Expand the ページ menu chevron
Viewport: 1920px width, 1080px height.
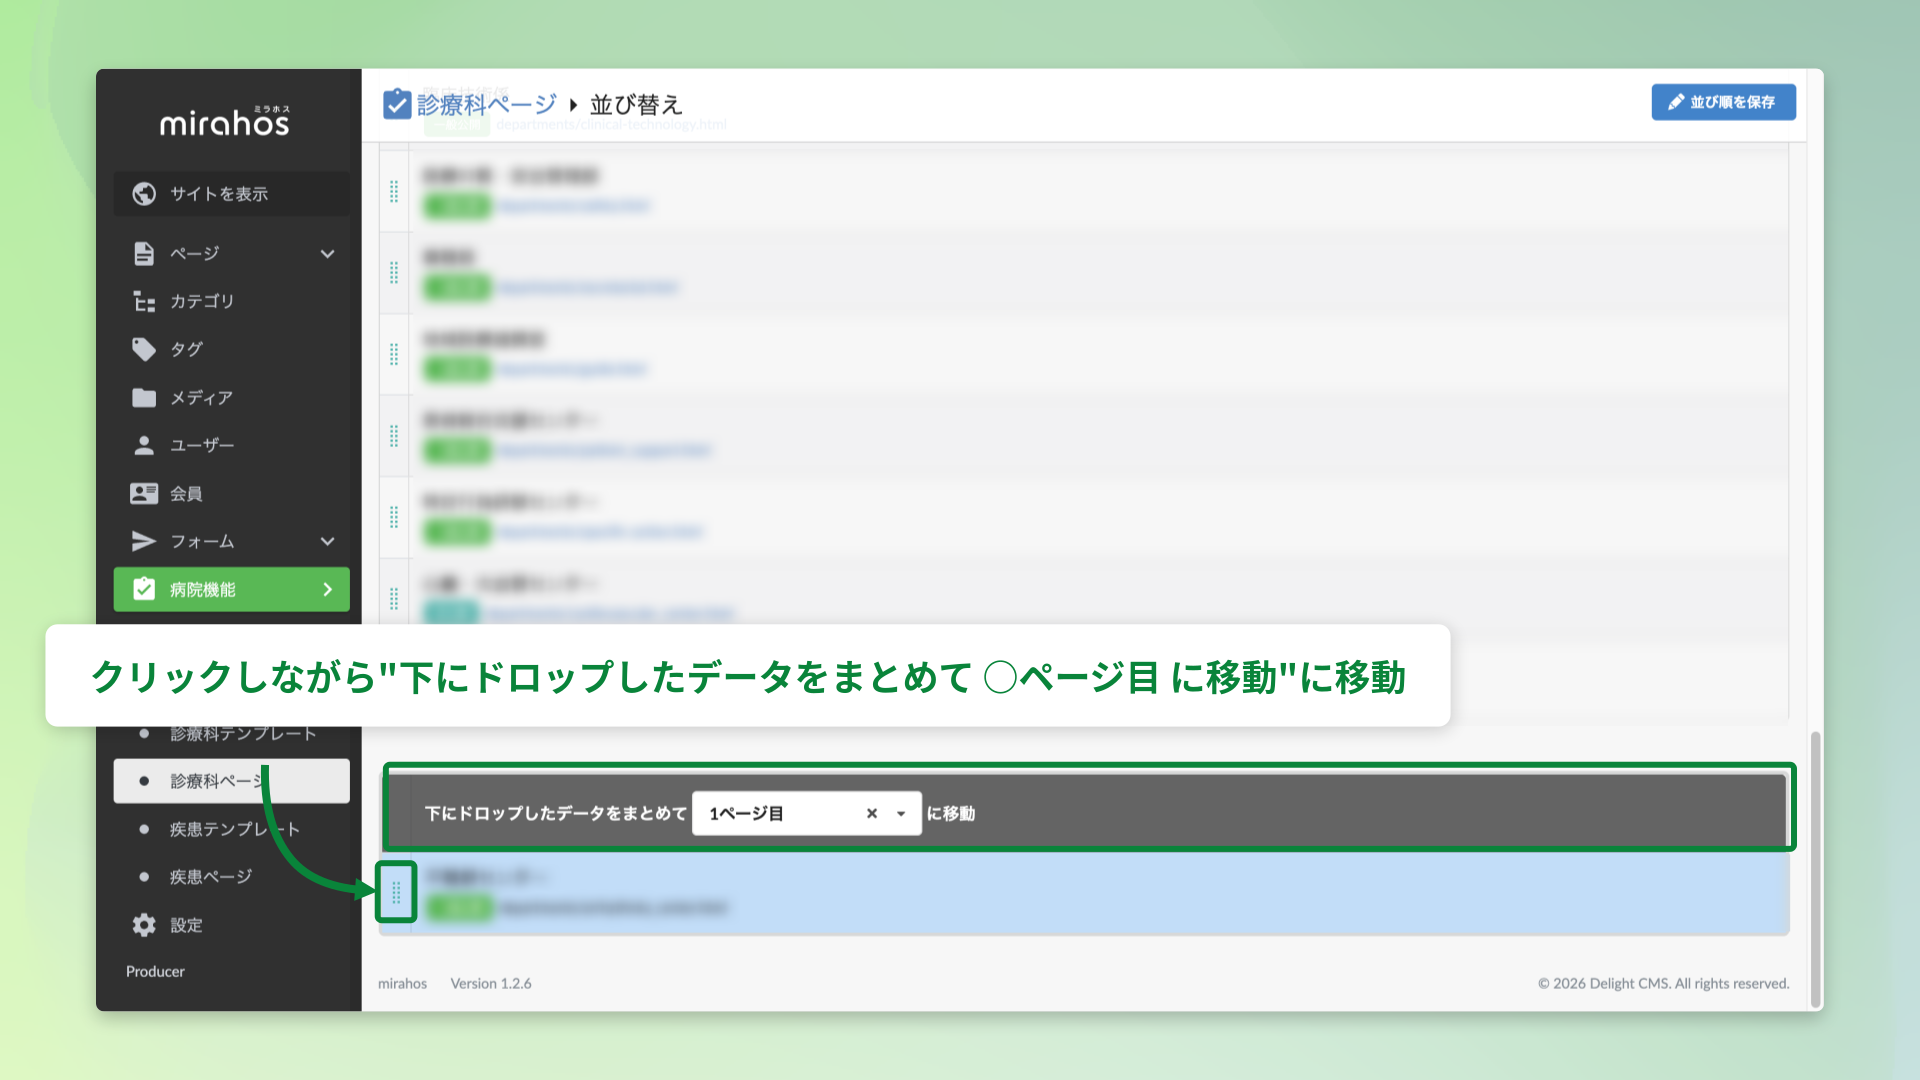coord(327,253)
